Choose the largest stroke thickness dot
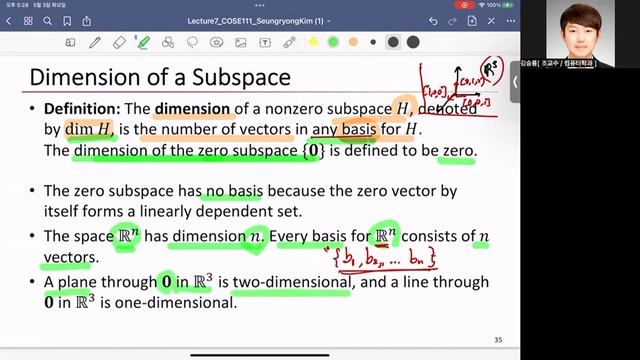Viewport: 640px width, 360px height. click(413, 42)
